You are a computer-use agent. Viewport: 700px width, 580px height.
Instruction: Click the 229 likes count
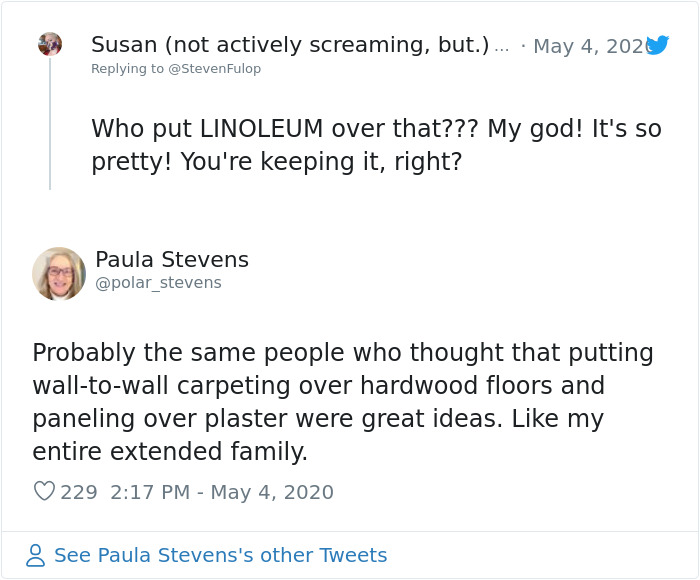tap(79, 492)
